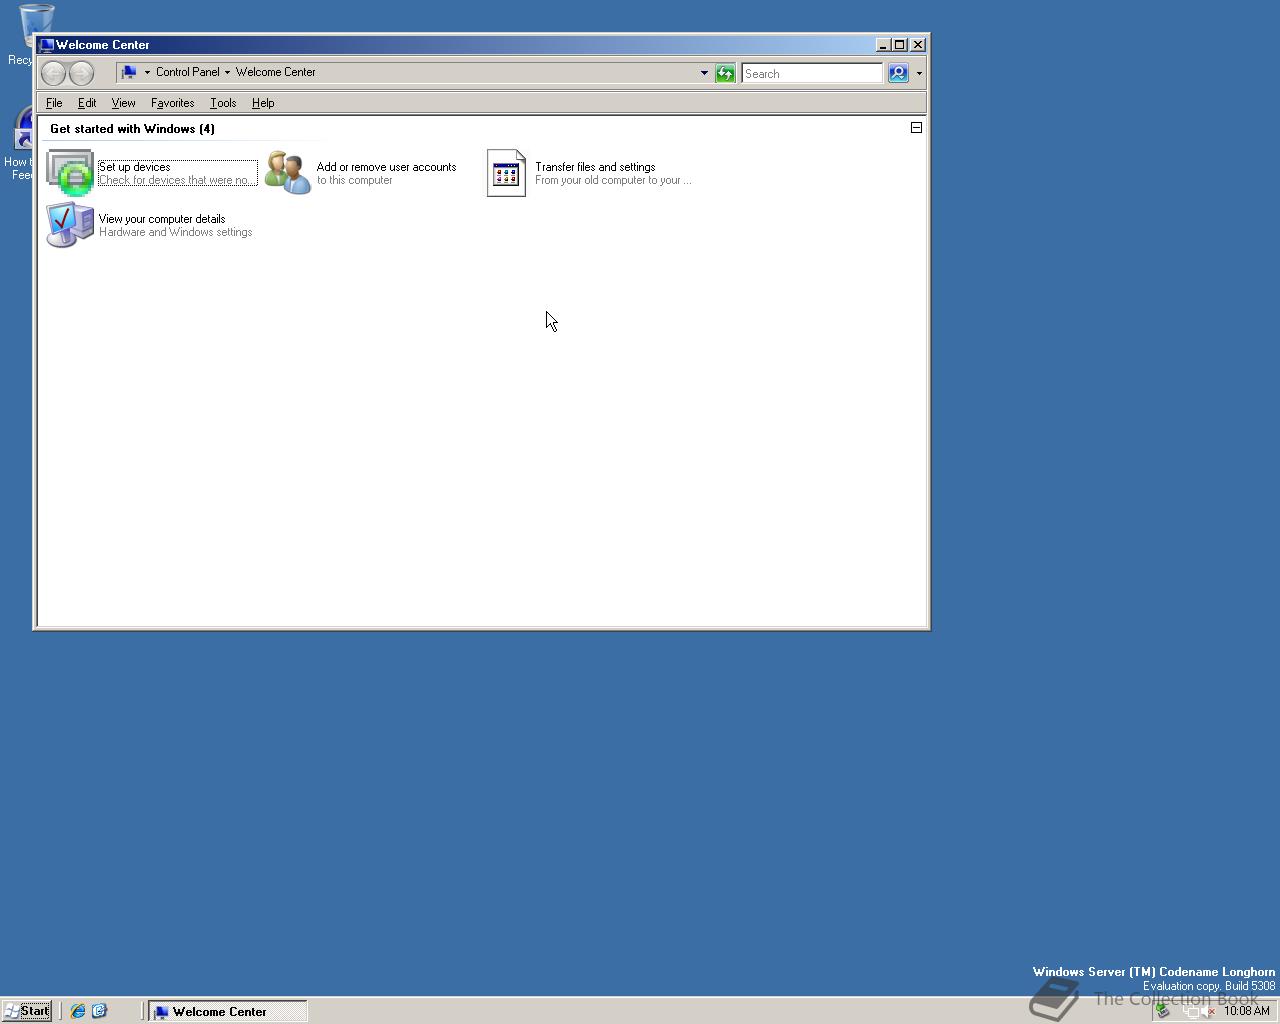The image size is (1280, 1024).
Task: Click the Show Desktop quick launch icon
Action: click(x=99, y=1011)
